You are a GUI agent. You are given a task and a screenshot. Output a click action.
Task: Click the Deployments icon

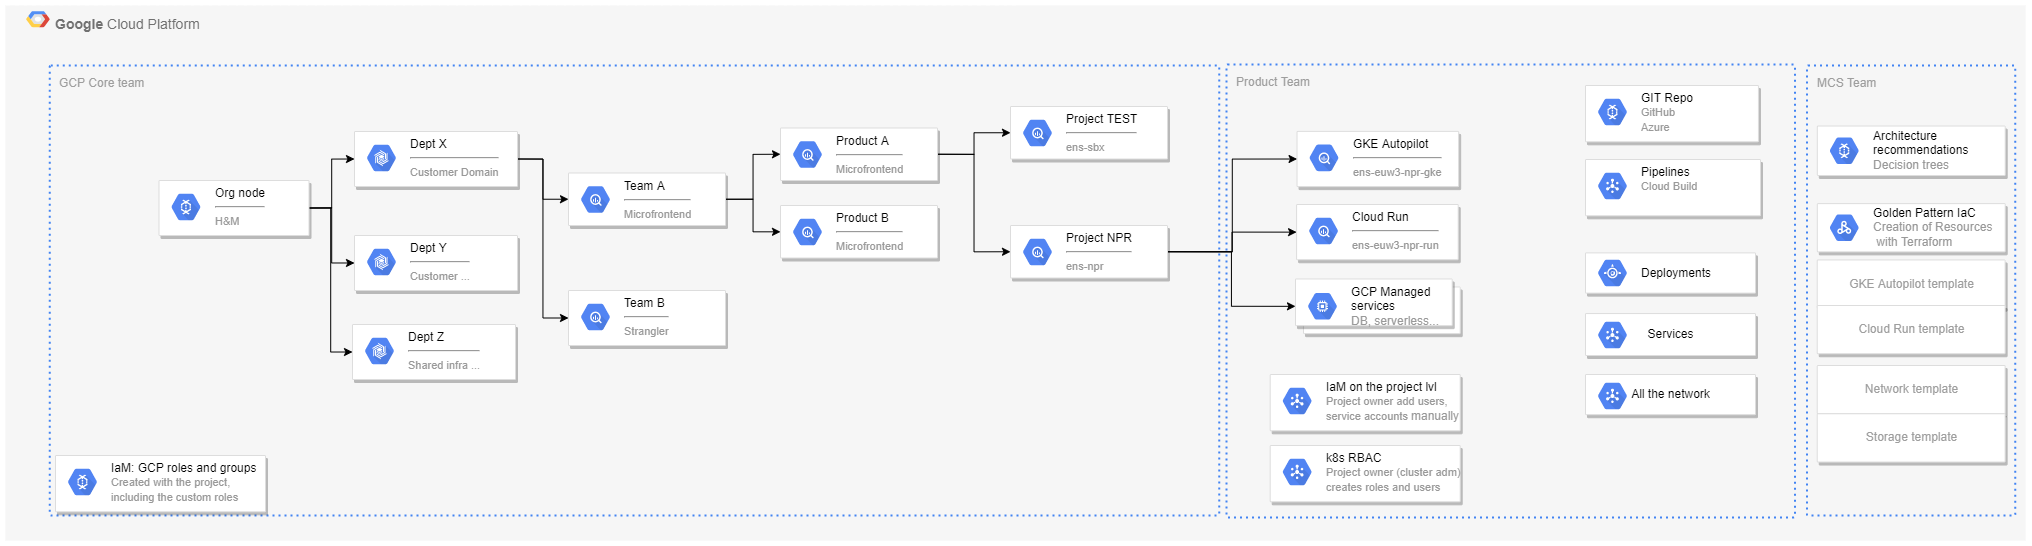tap(1612, 273)
